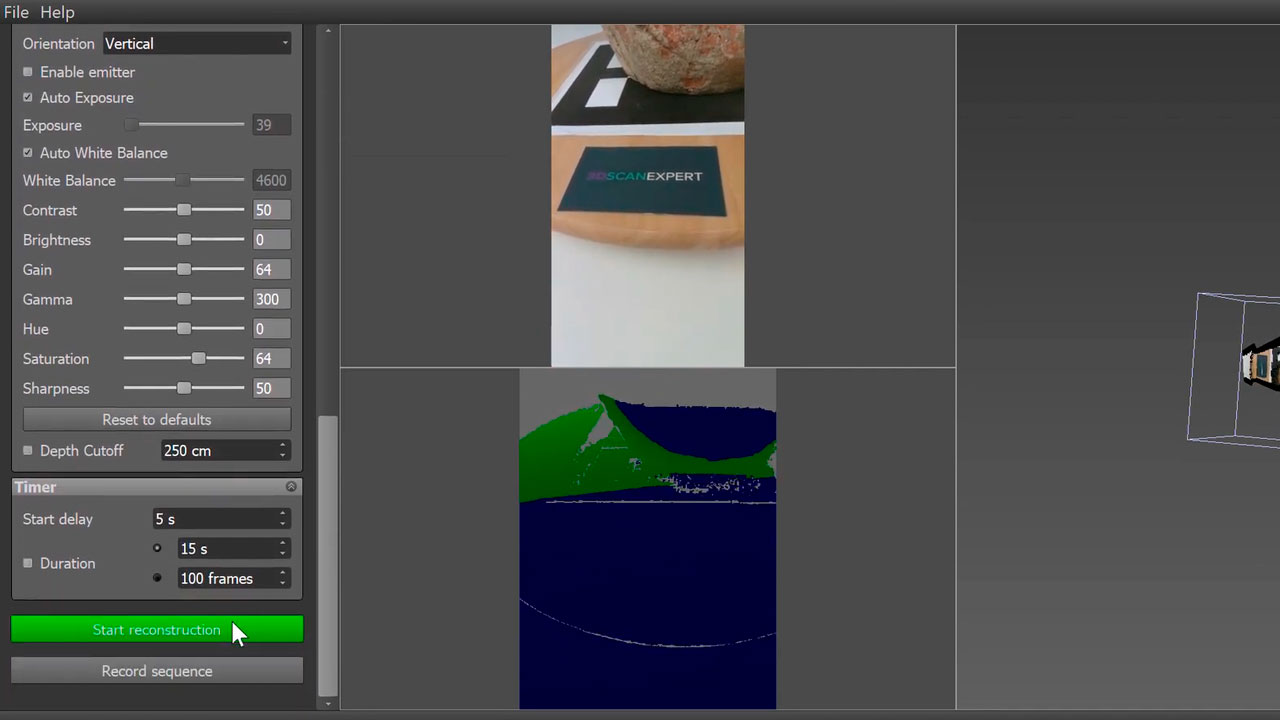This screenshot has width=1280, height=720.
Task: Select the 15 s duration radio button
Action: click(157, 548)
